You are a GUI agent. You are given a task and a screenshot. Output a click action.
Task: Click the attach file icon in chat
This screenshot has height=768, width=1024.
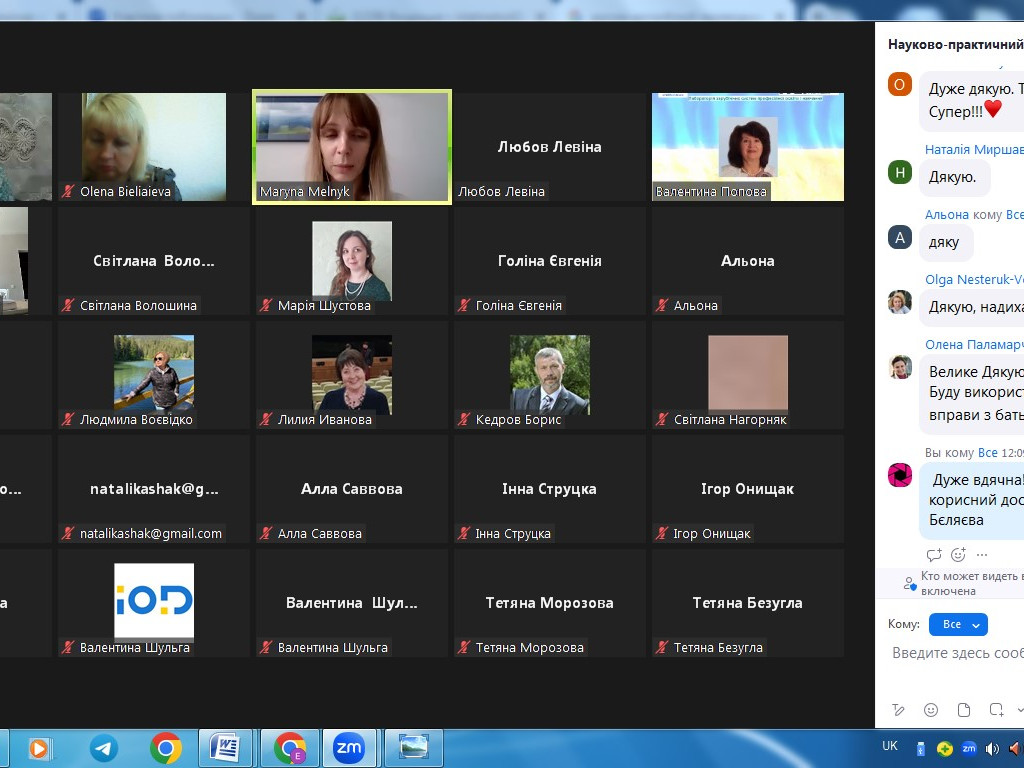(964, 710)
